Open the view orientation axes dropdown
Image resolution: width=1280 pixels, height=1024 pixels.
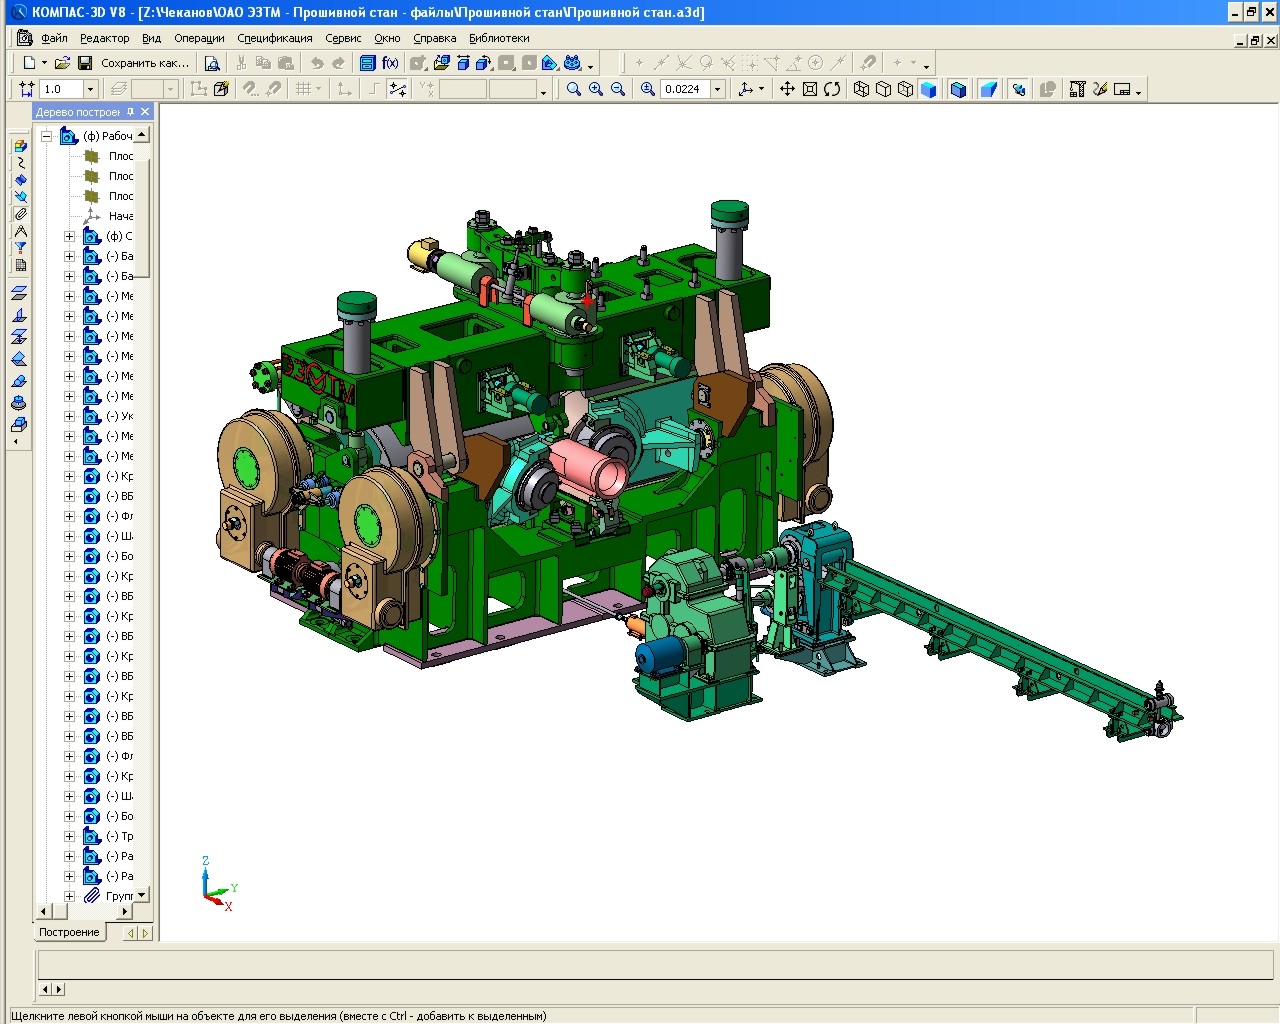point(761,89)
